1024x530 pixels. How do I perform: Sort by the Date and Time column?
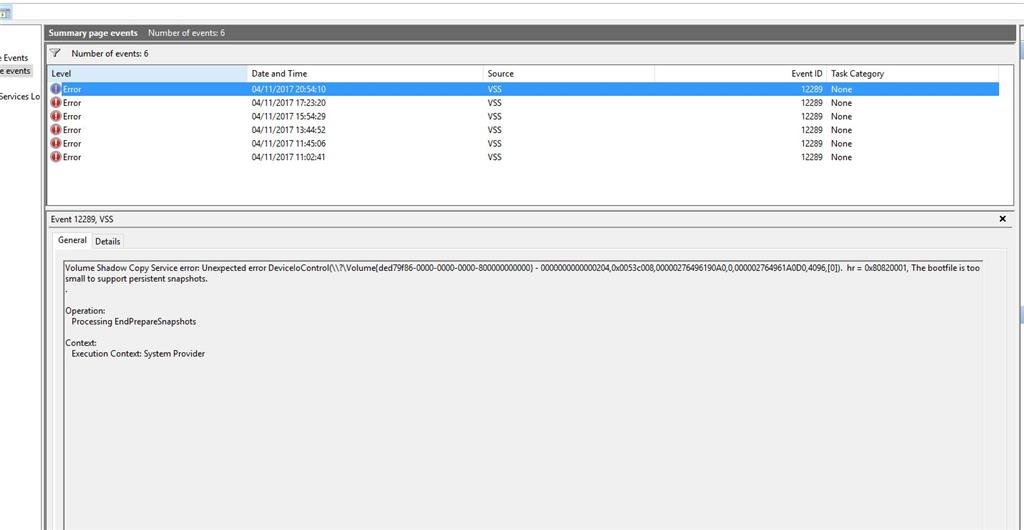[x=366, y=74]
